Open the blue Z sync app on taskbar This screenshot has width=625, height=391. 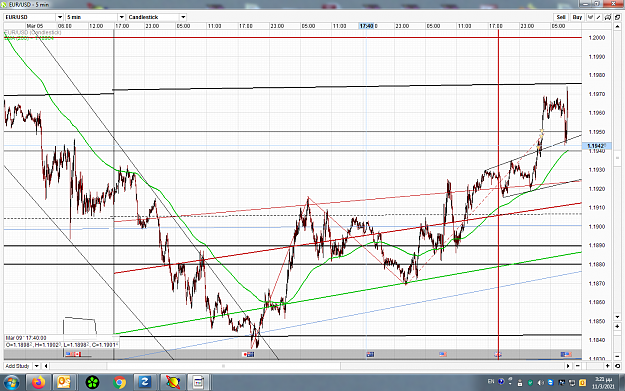point(145,383)
